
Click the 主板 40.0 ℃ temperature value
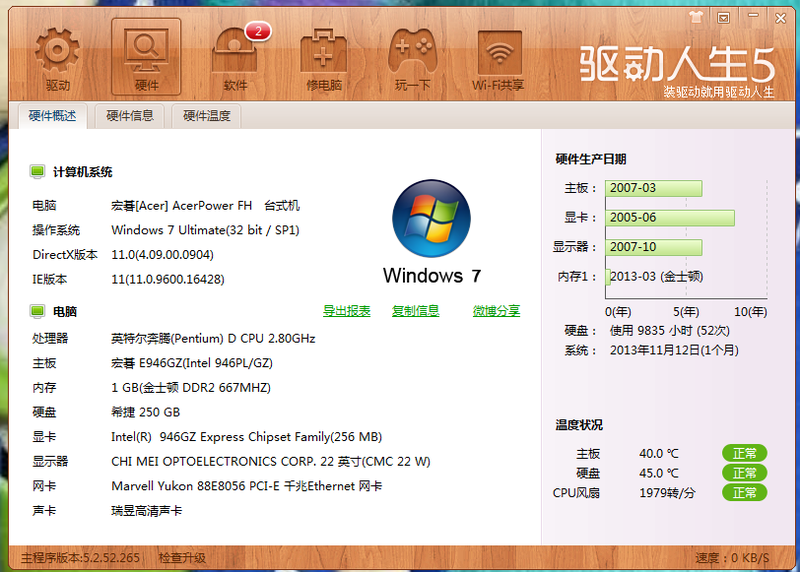click(x=659, y=453)
